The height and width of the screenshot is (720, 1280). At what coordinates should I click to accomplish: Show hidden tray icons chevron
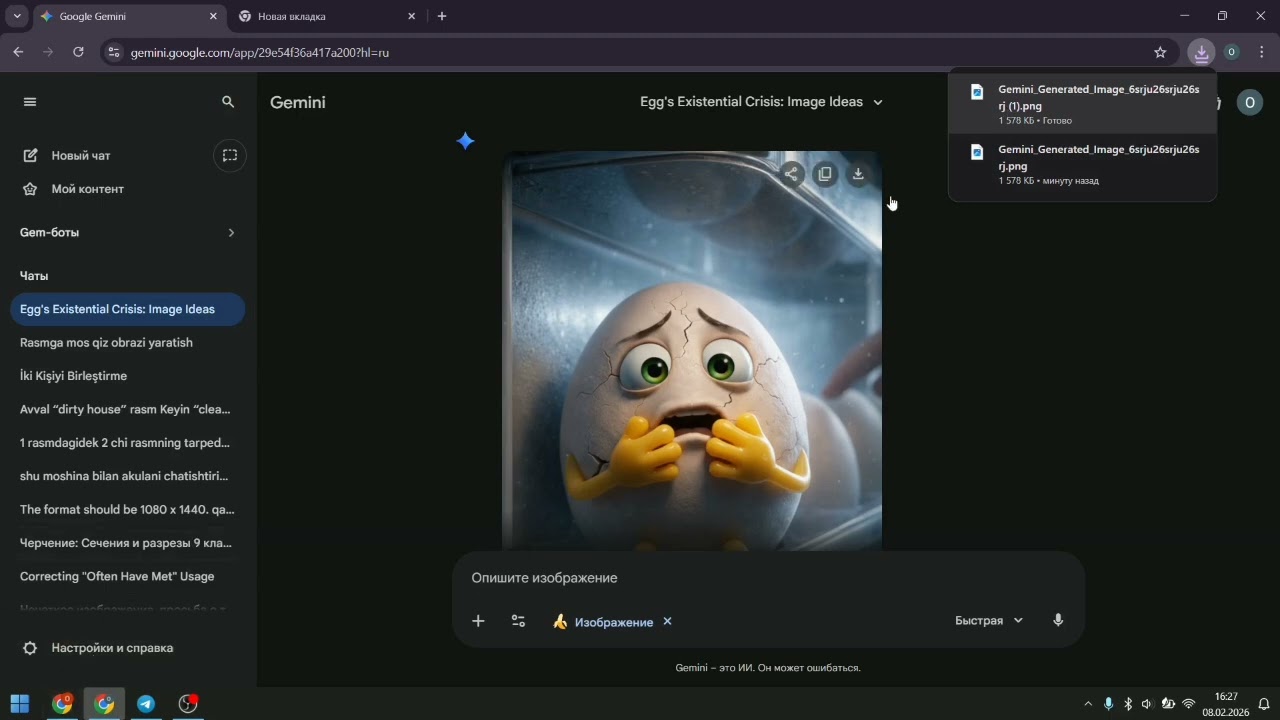click(x=1088, y=704)
